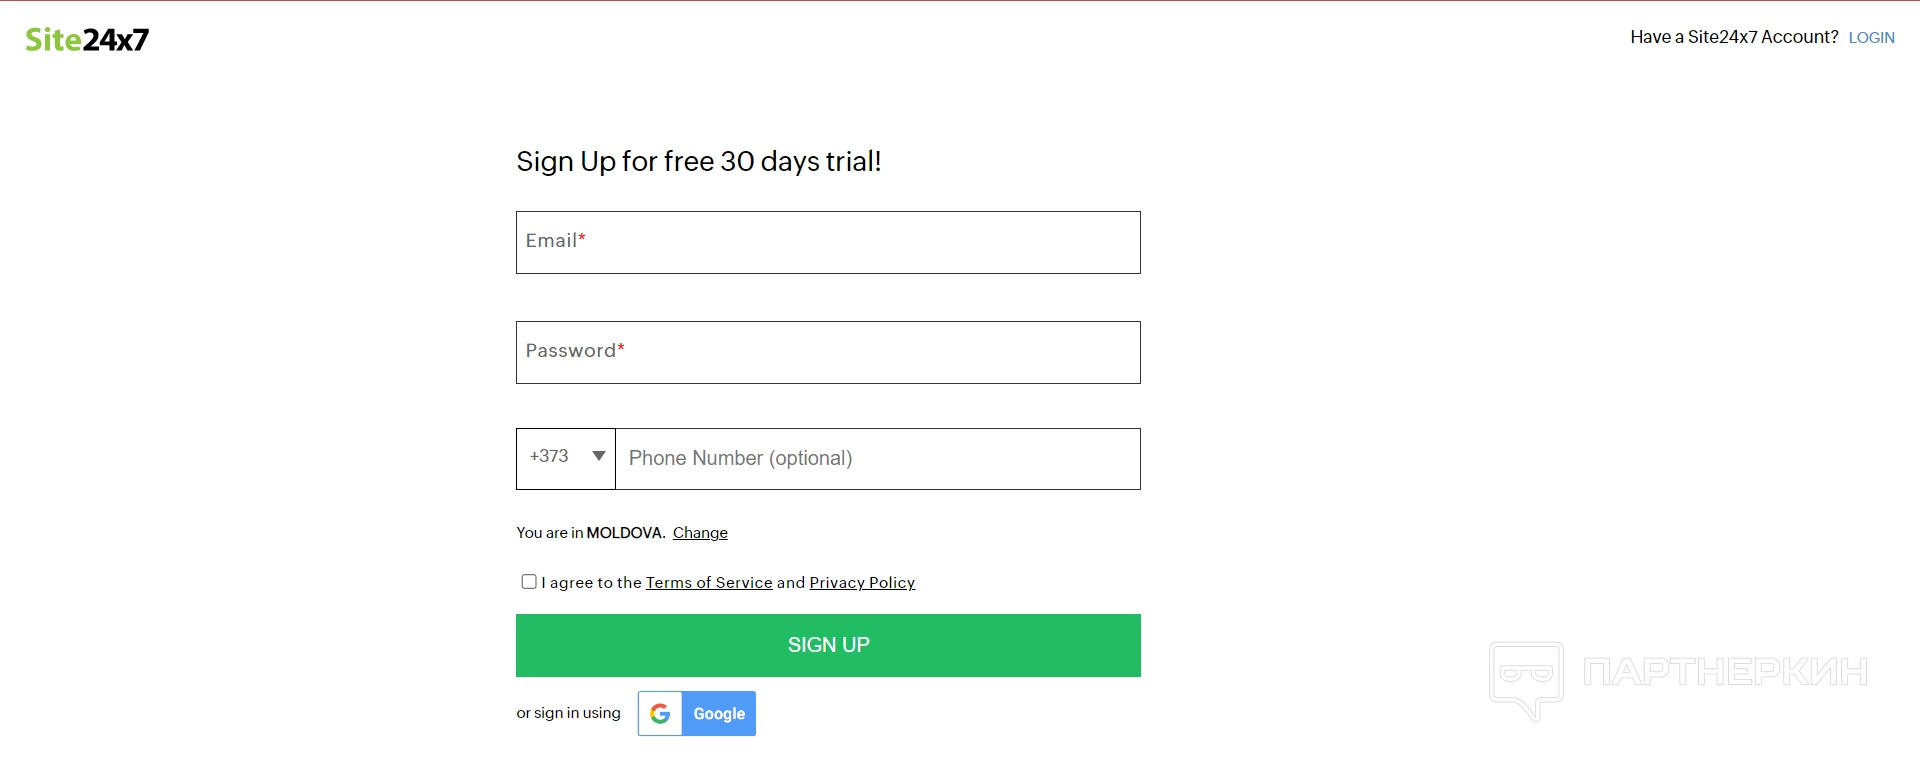Focus the Password input field

(828, 353)
